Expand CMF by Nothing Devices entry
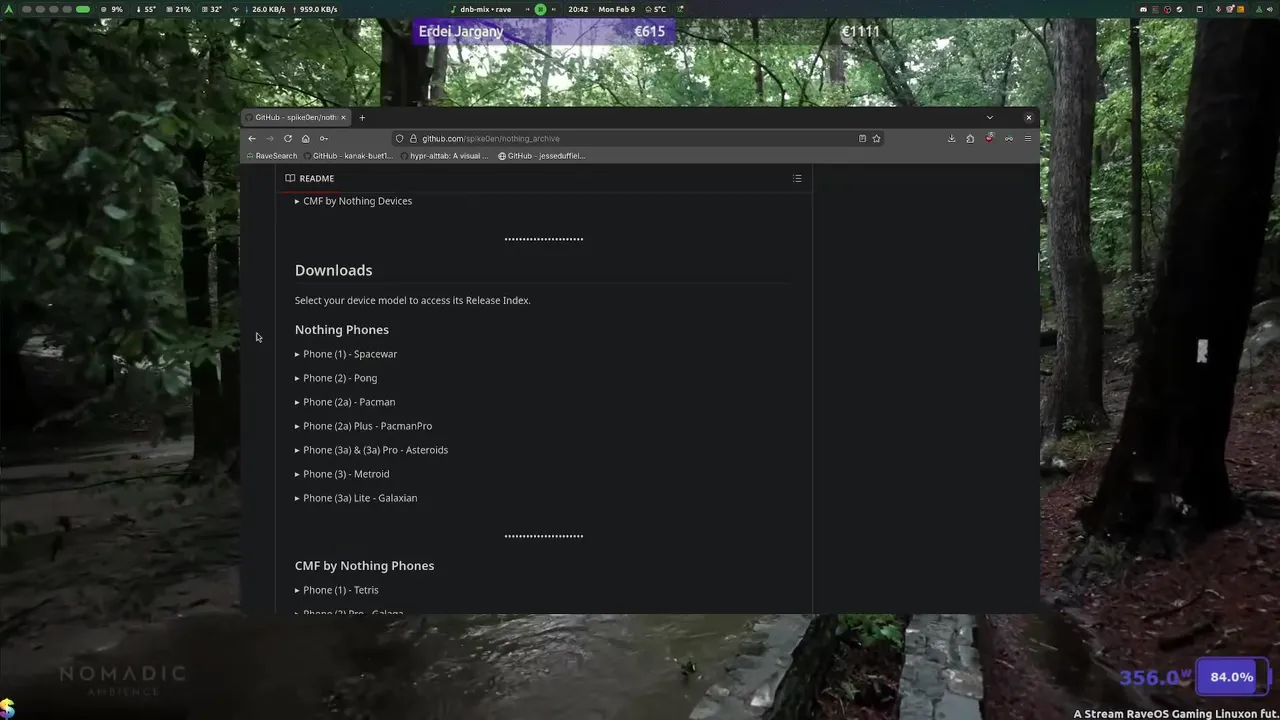This screenshot has height=720, width=1280. pyautogui.click(x=353, y=201)
